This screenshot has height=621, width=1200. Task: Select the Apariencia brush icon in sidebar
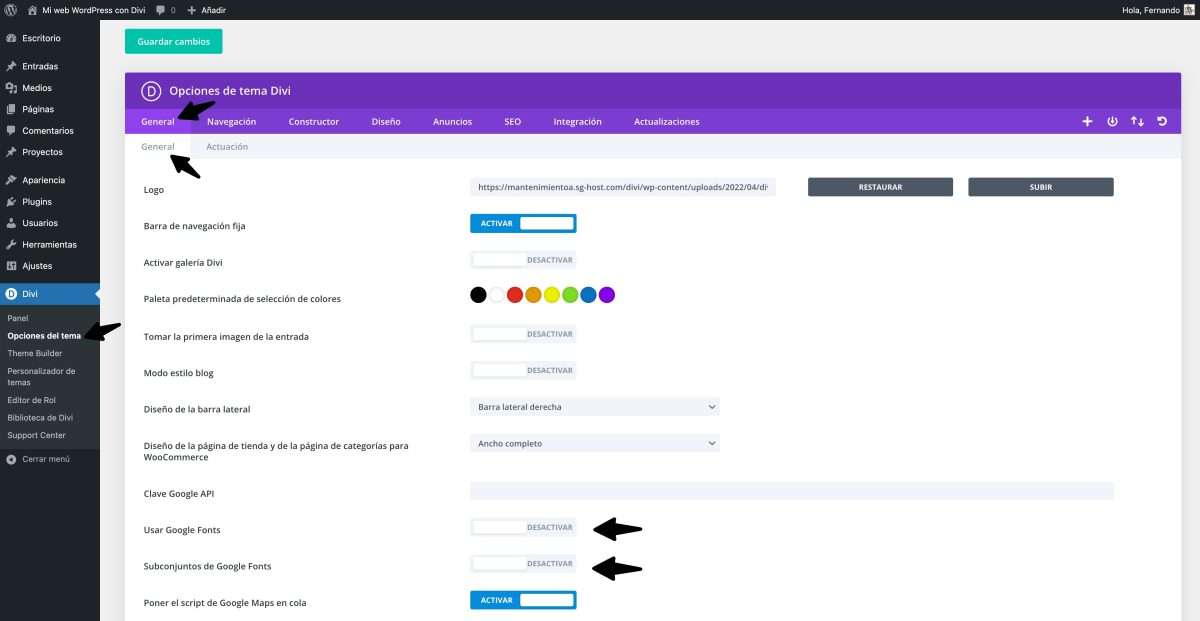(x=11, y=180)
